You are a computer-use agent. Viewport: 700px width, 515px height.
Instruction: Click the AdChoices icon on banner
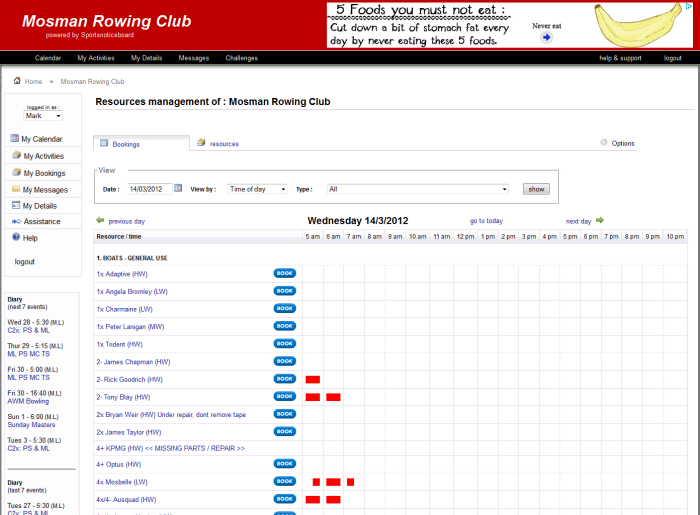coord(689,6)
